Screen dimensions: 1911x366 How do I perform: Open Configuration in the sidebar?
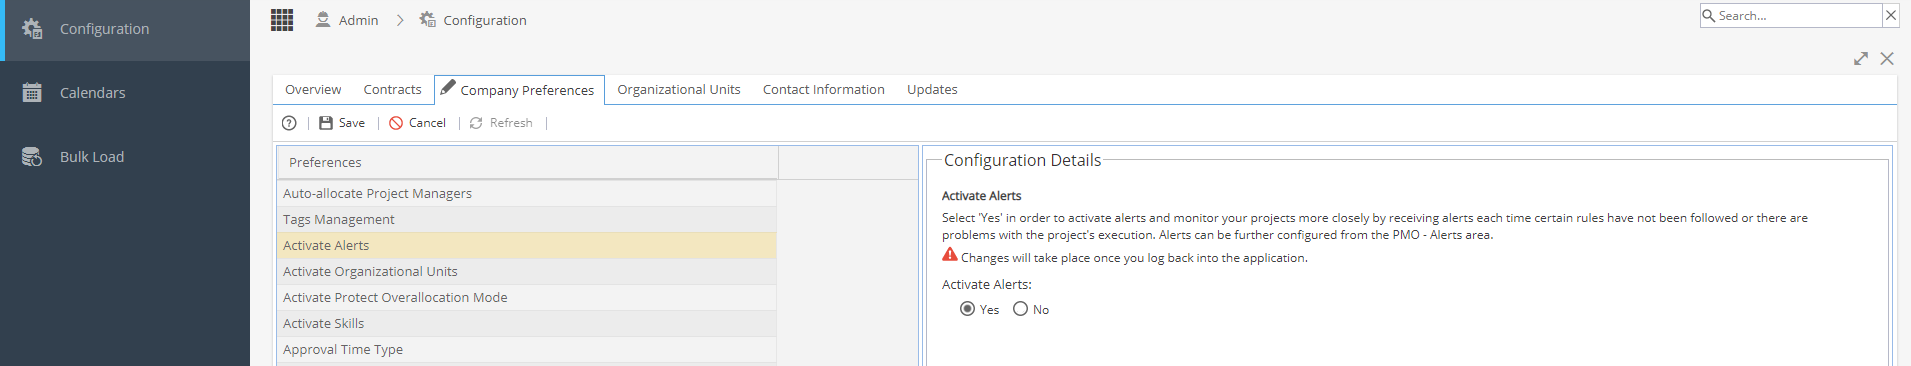(x=125, y=29)
